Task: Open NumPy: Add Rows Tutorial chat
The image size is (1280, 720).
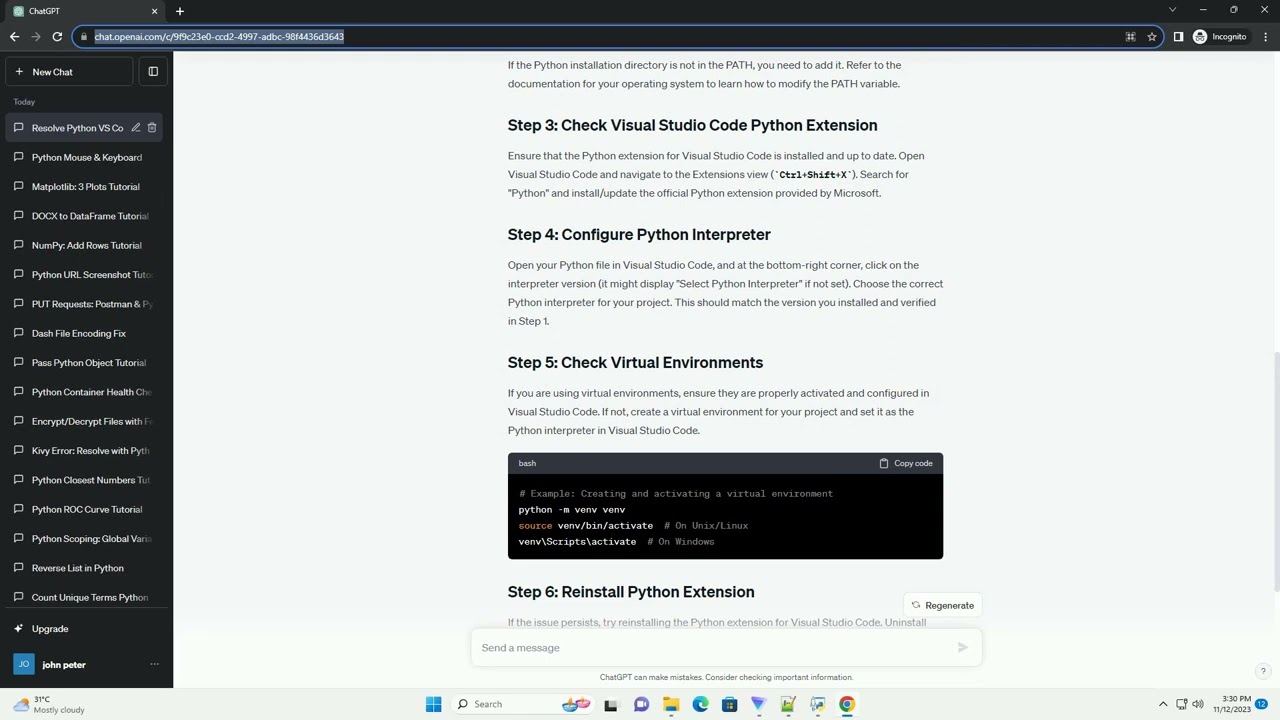Action: coord(86,245)
